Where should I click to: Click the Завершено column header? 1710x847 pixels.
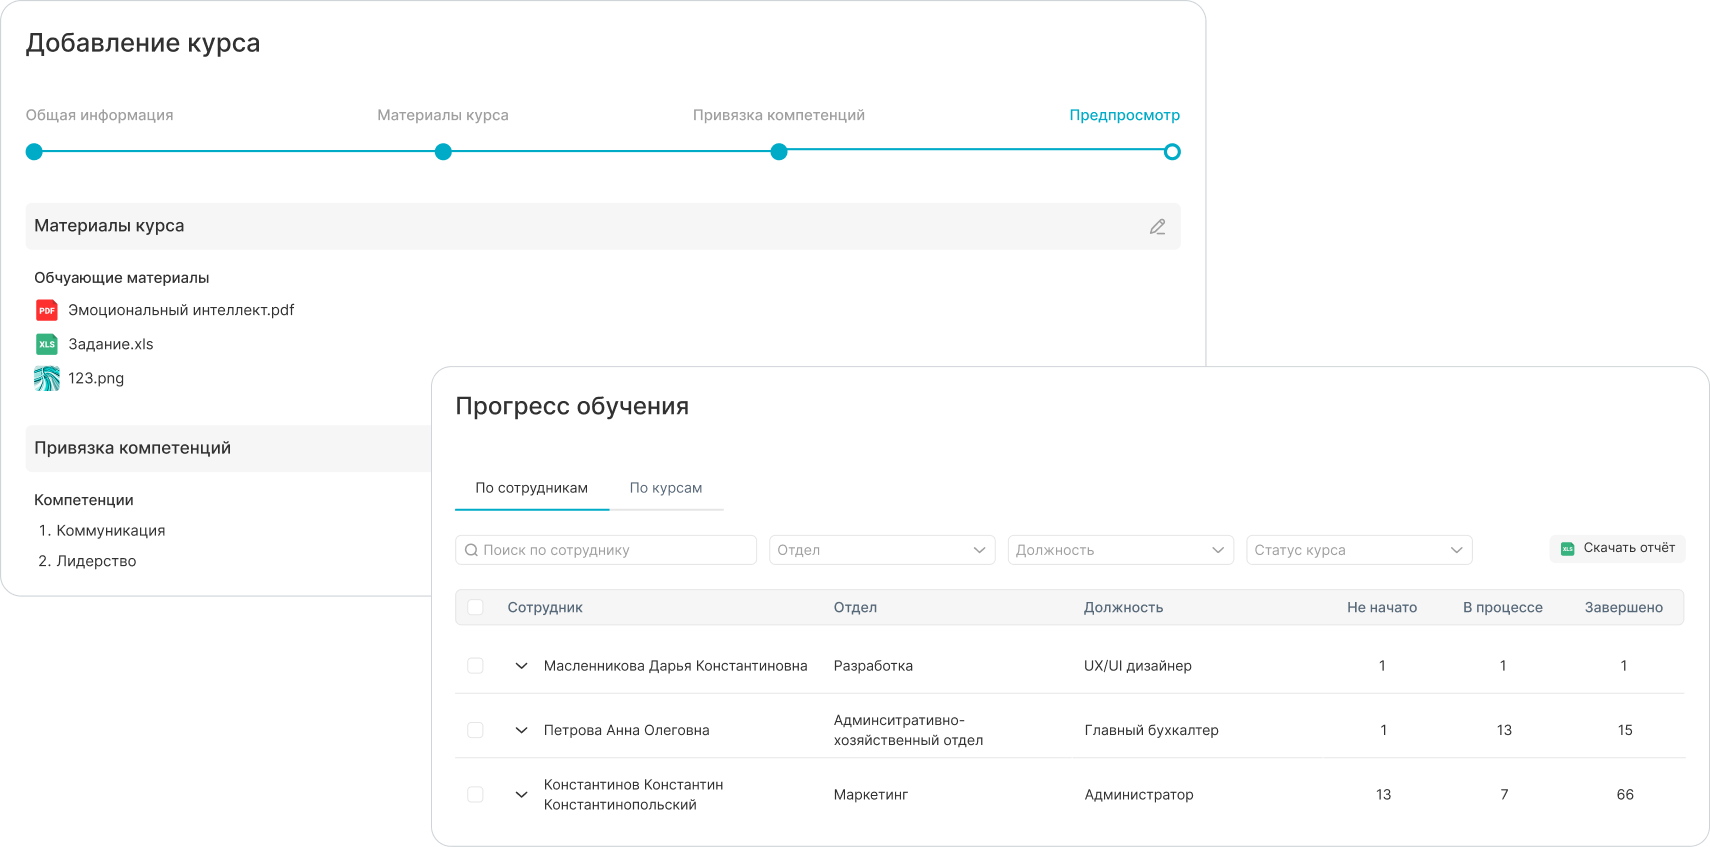coord(1624,607)
